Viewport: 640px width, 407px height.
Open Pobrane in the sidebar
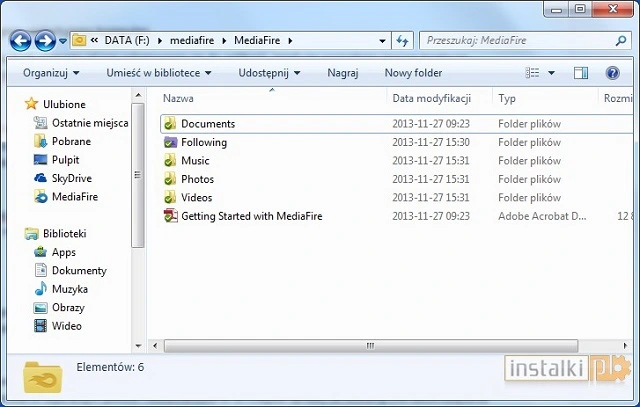pos(71,141)
